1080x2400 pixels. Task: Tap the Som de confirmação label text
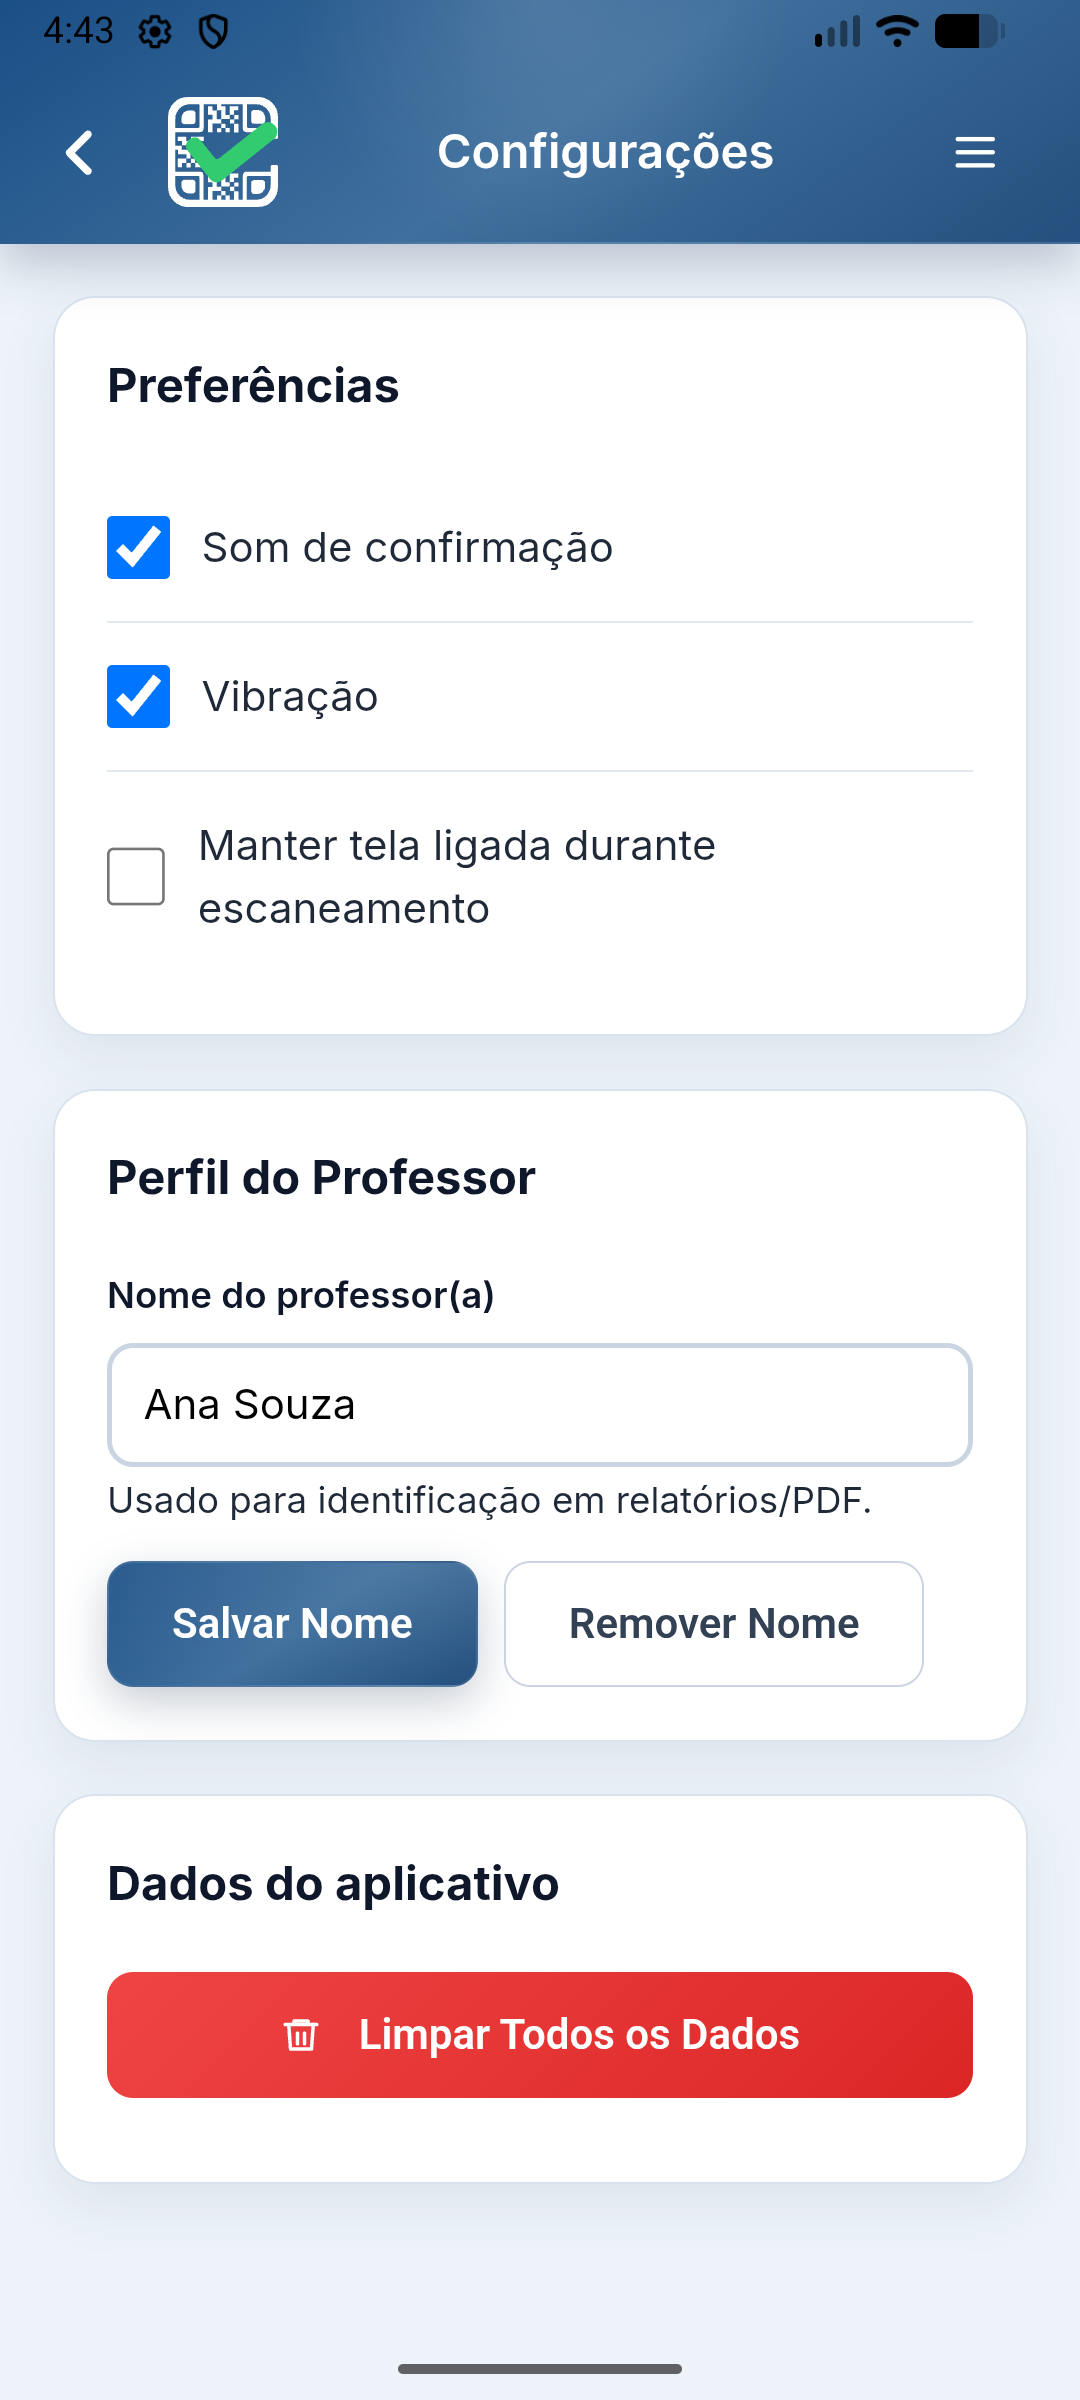pyautogui.click(x=407, y=548)
